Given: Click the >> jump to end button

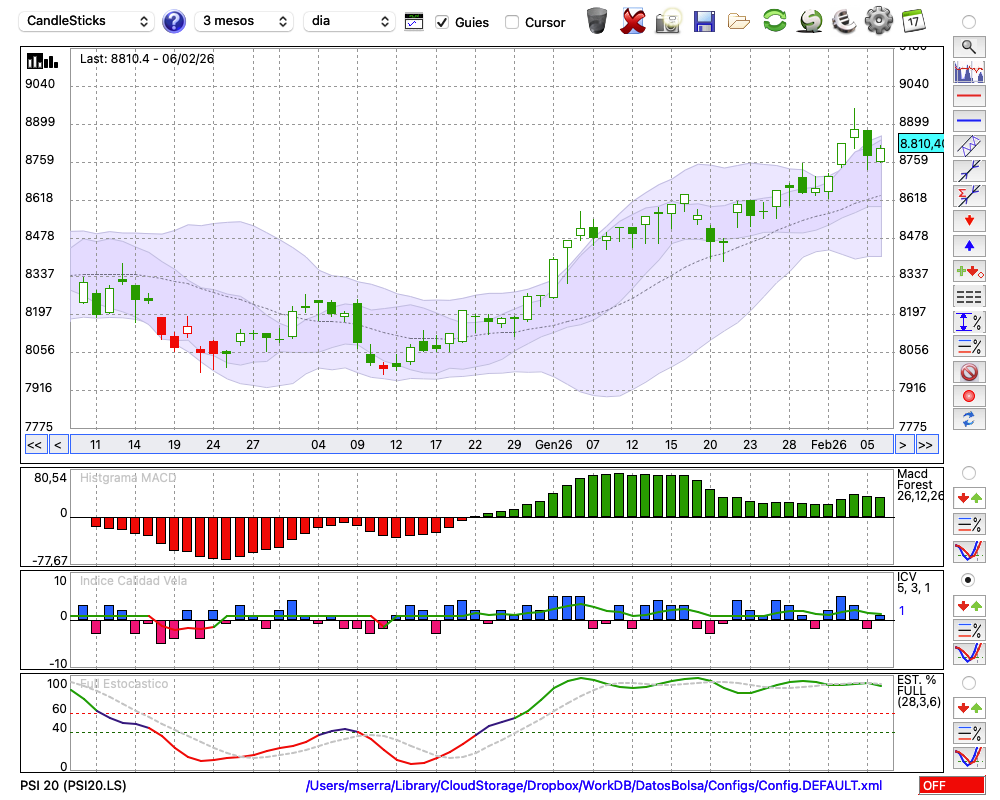Looking at the screenshot, I should 926,444.
